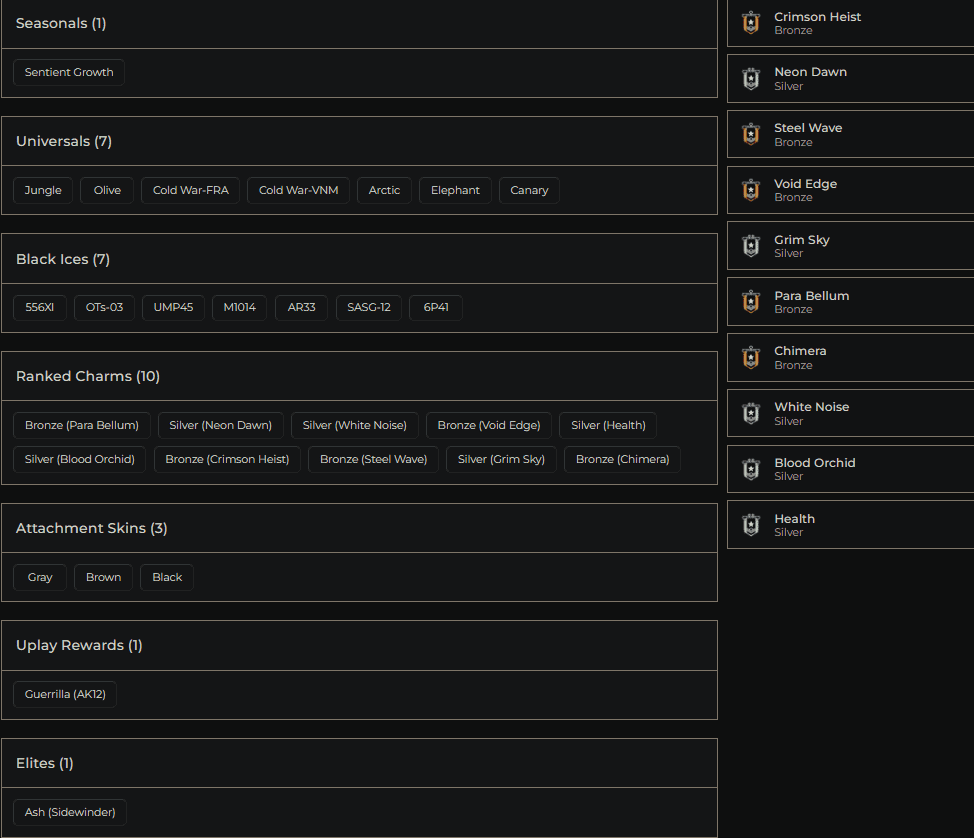Select the Bronze (Chimera) ranked charm
The image size is (974, 838).
click(x=622, y=459)
